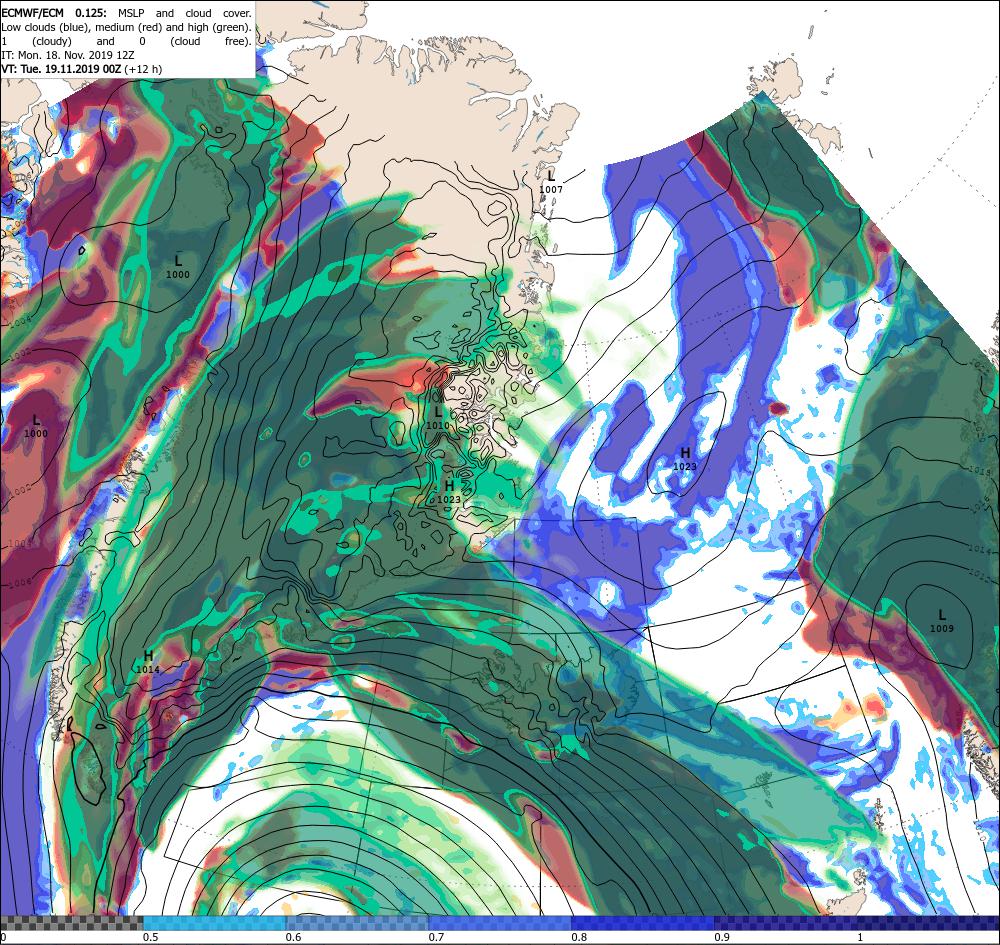Viewport: 1000px width, 945px height.
Task: Click the '1' colorbar tick label
Action: (860, 937)
